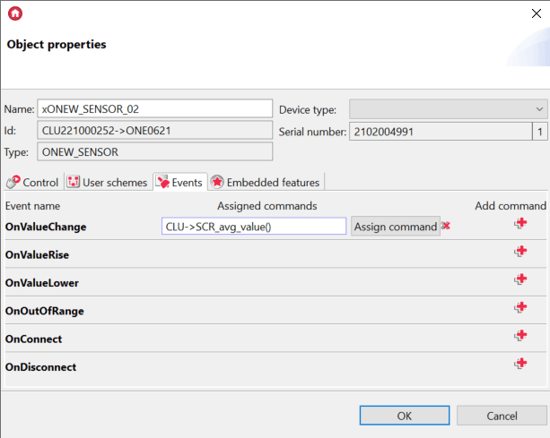550x438 pixels.
Task: Select the Events tab
Action: 180,182
